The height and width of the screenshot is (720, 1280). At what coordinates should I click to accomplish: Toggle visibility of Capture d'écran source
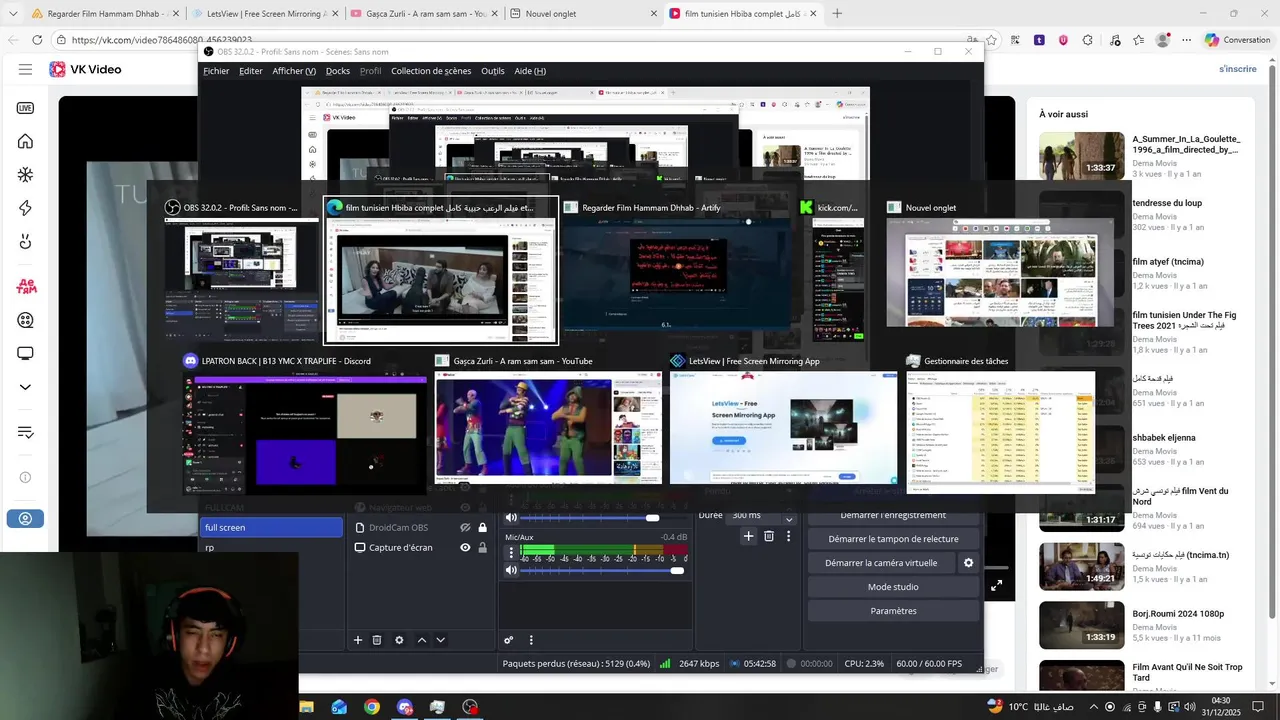pyautogui.click(x=465, y=548)
